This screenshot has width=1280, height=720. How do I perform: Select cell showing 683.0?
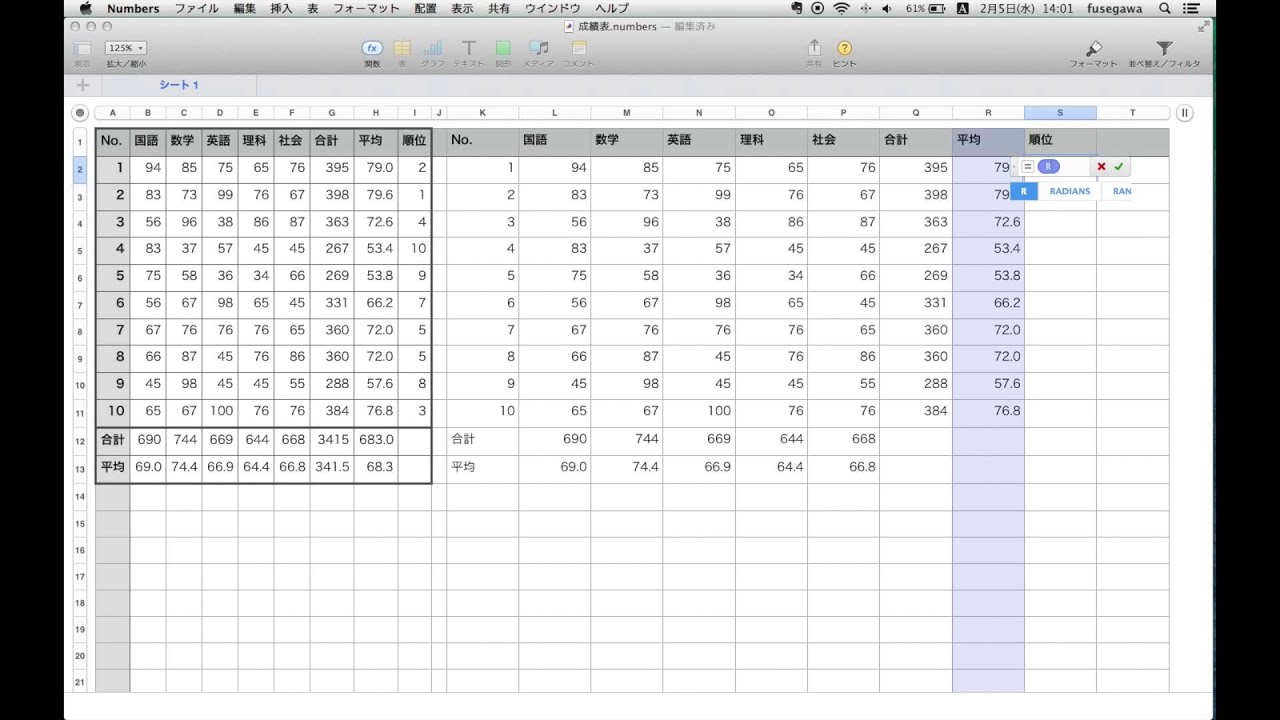tap(376, 439)
